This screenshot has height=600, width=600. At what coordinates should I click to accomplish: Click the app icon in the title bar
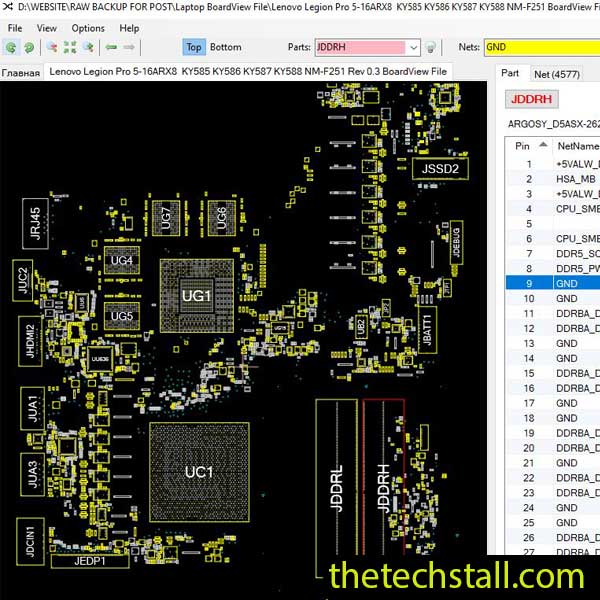(8, 7)
